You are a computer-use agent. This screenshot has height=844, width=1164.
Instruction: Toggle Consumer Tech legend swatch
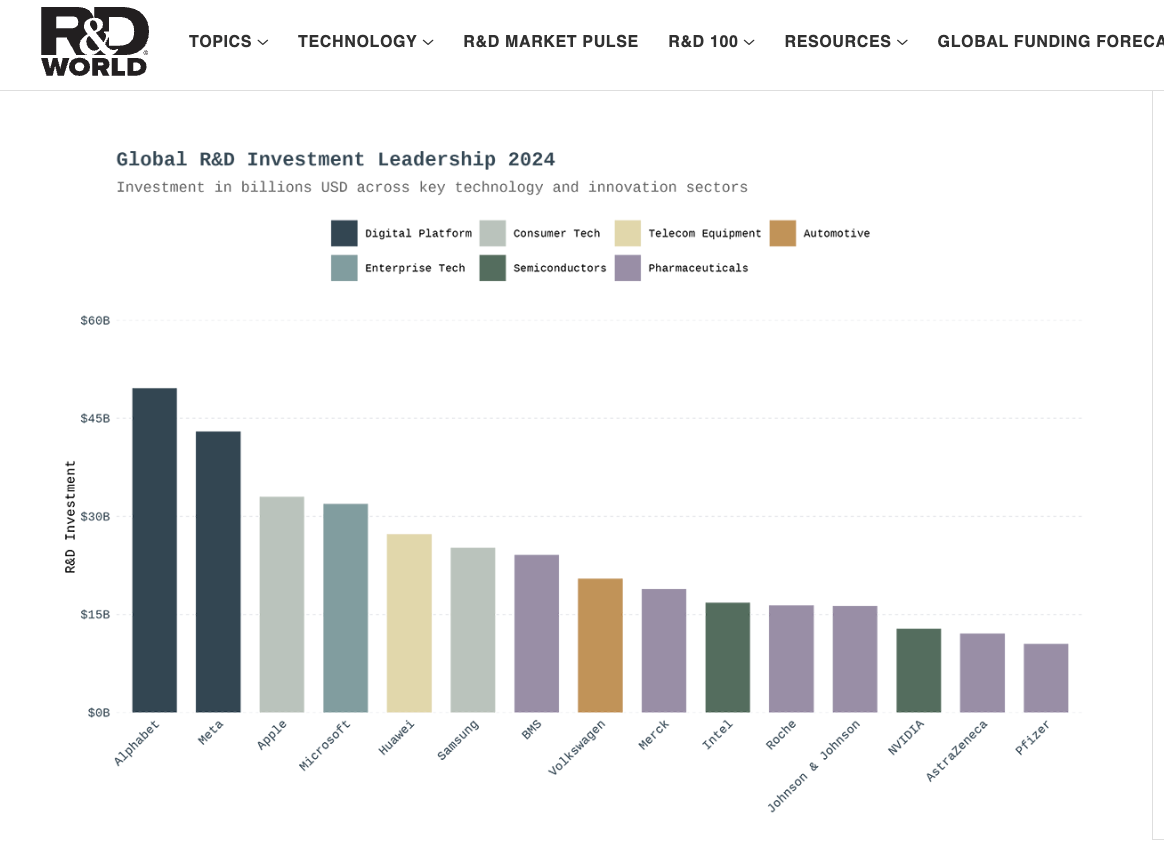tap(492, 233)
